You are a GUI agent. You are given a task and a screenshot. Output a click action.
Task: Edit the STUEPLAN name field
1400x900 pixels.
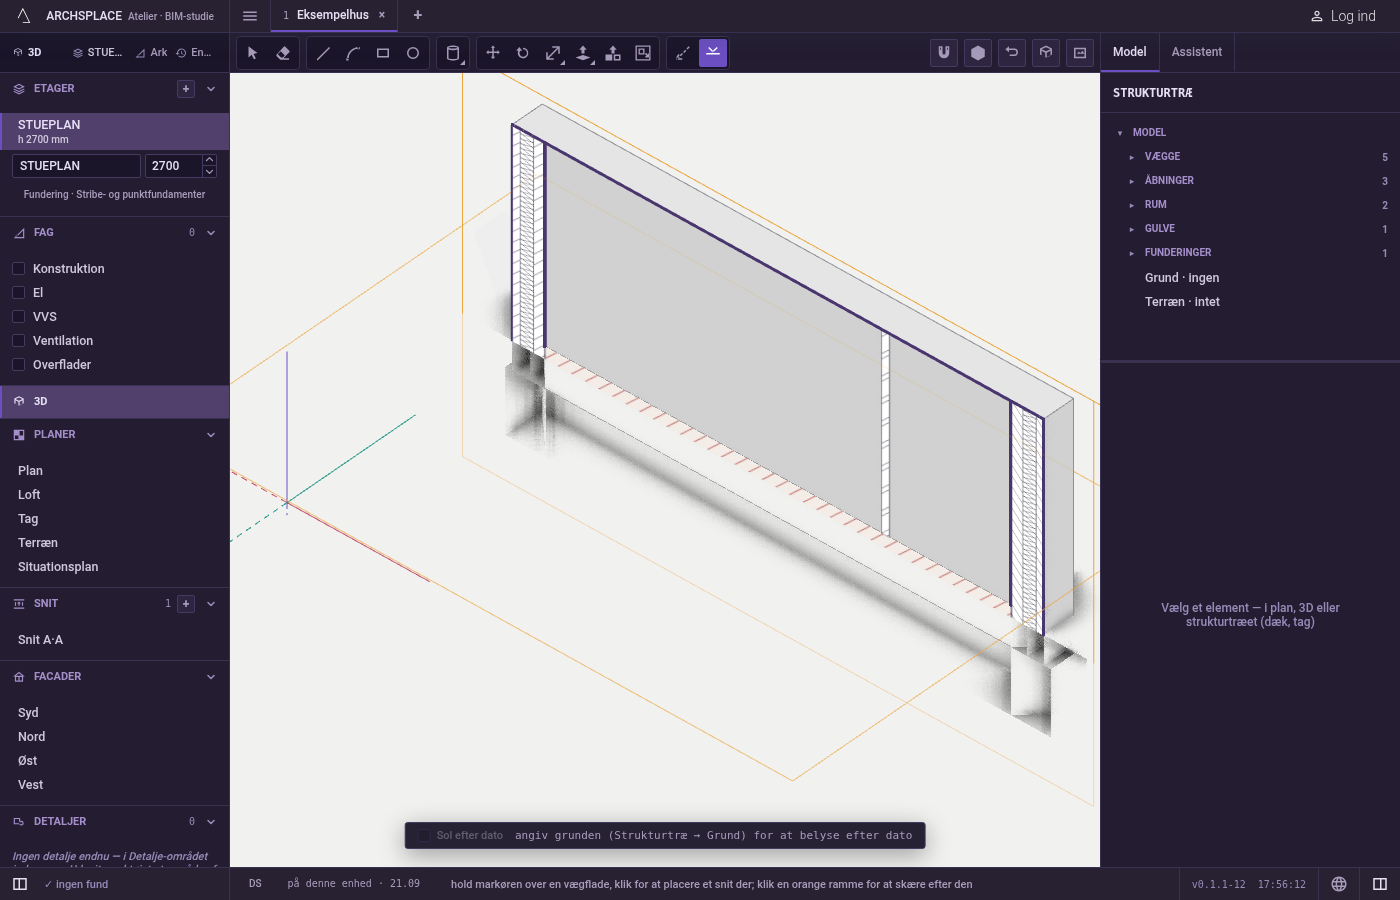pos(76,166)
